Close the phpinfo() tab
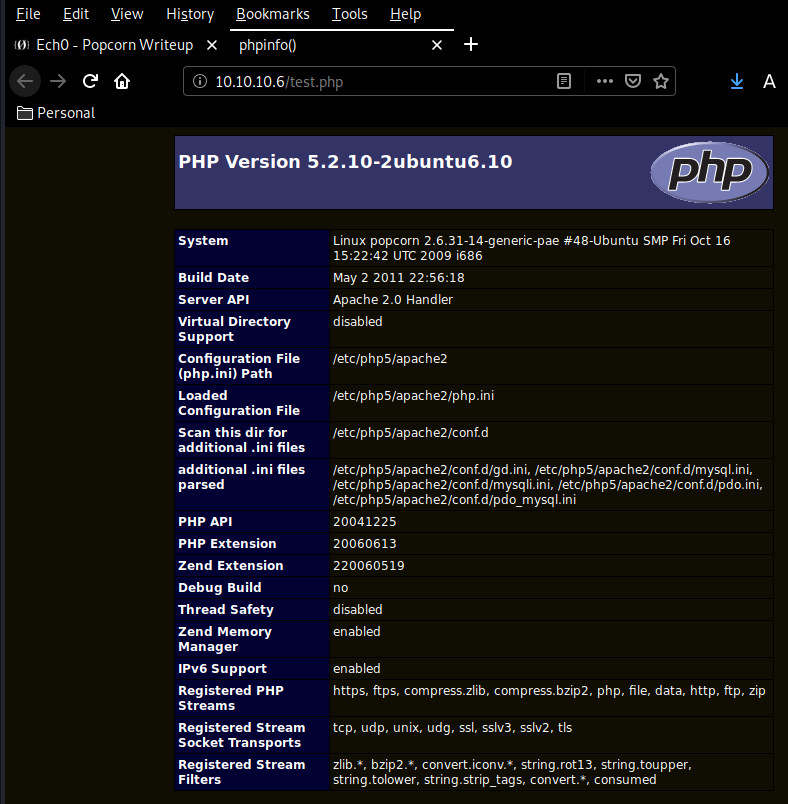788x804 pixels. click(x=436, y=45)
